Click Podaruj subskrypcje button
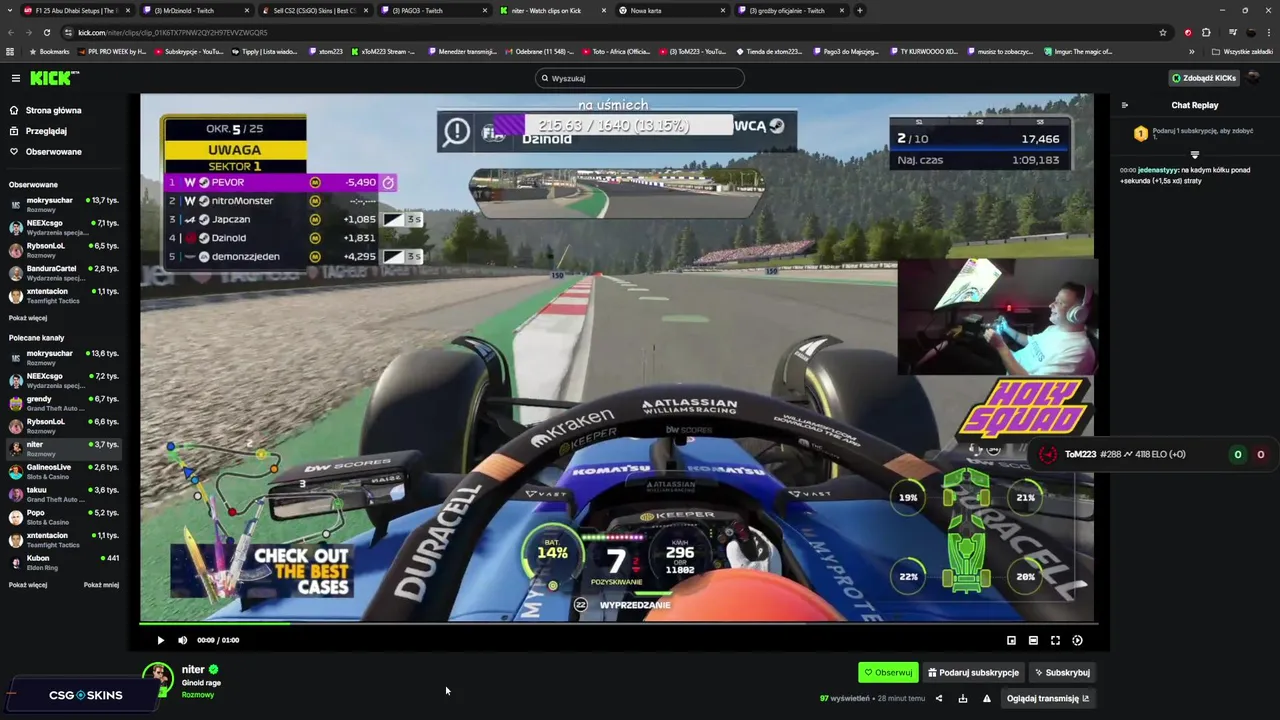The image size is (1280, 720). point(973,673)
